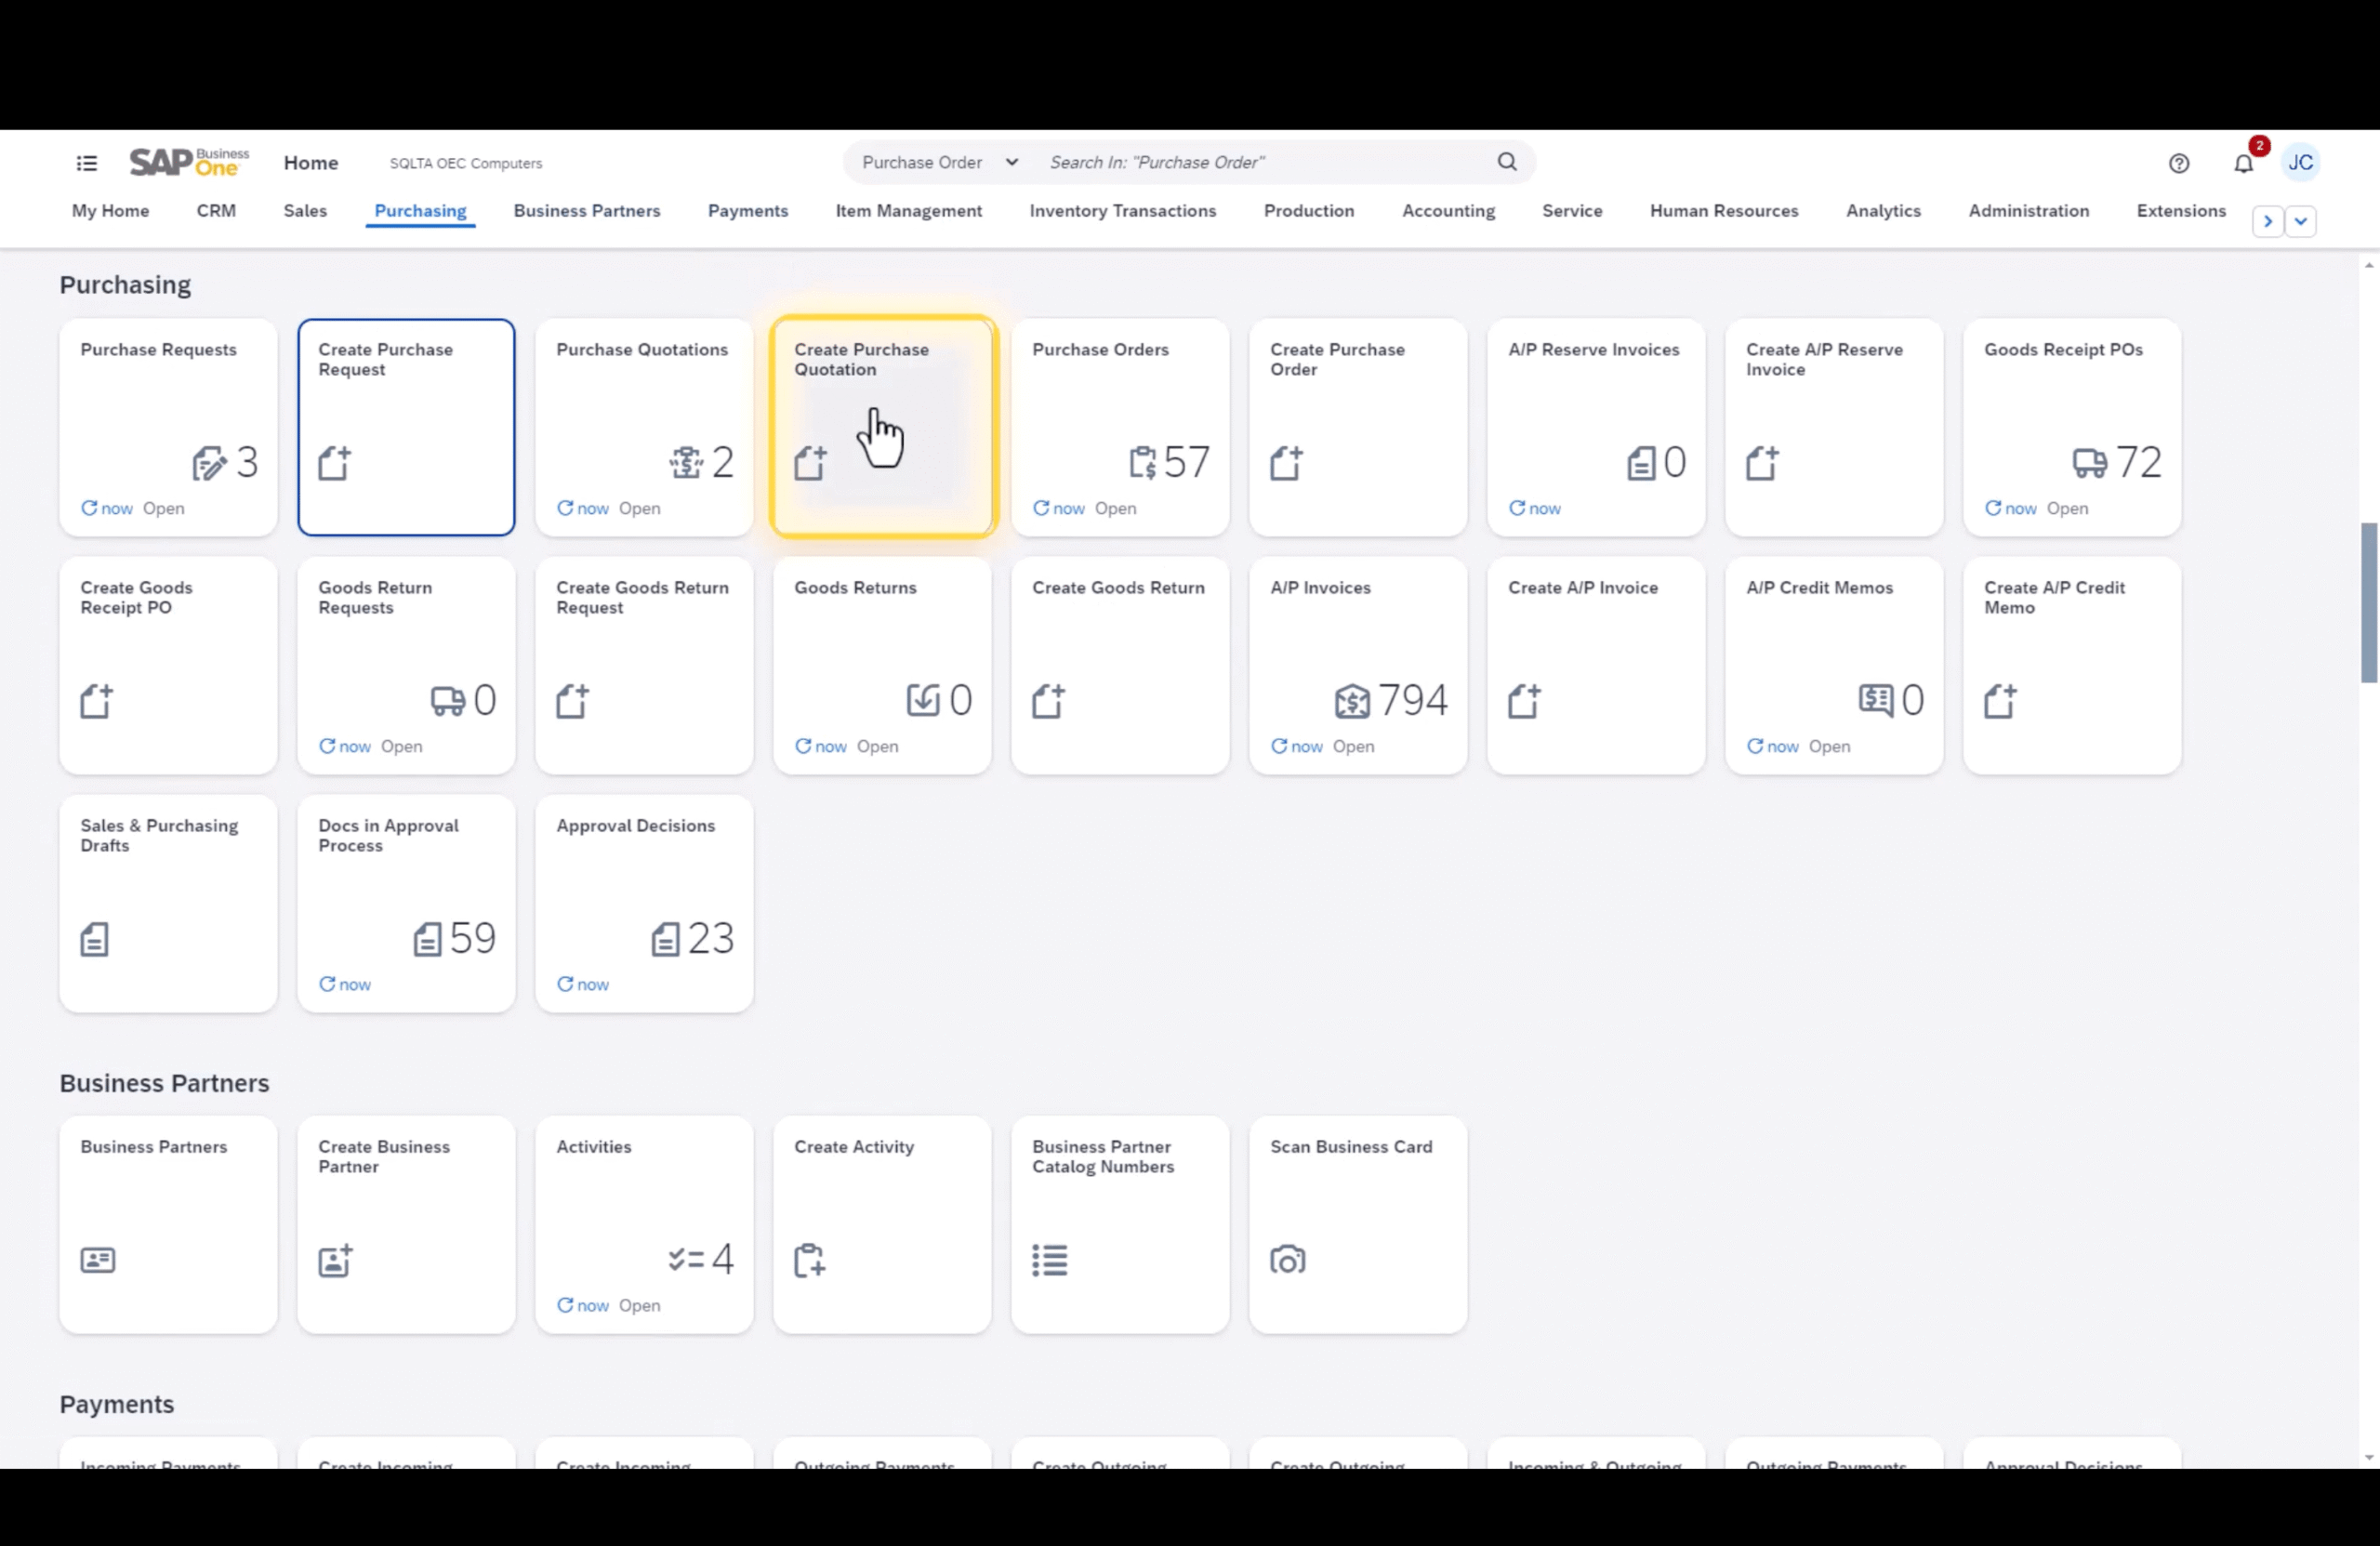Open the Purchase Orders tile
The image size is (2380, 1546).
coord(1120,427)
